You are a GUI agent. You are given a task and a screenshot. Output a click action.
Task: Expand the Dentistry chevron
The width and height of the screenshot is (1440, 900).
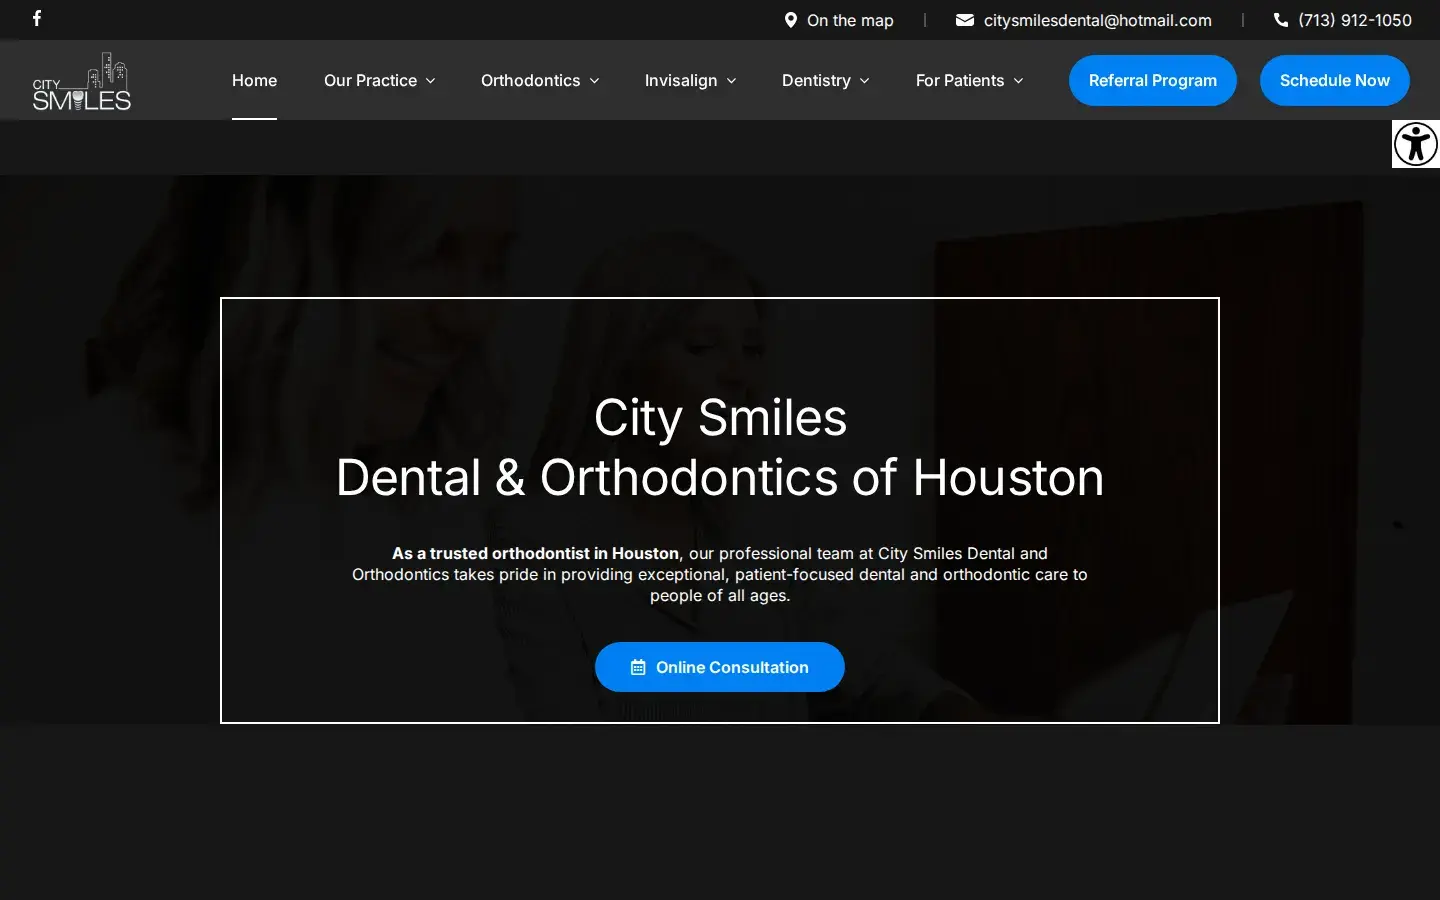(x=865, y=81)
